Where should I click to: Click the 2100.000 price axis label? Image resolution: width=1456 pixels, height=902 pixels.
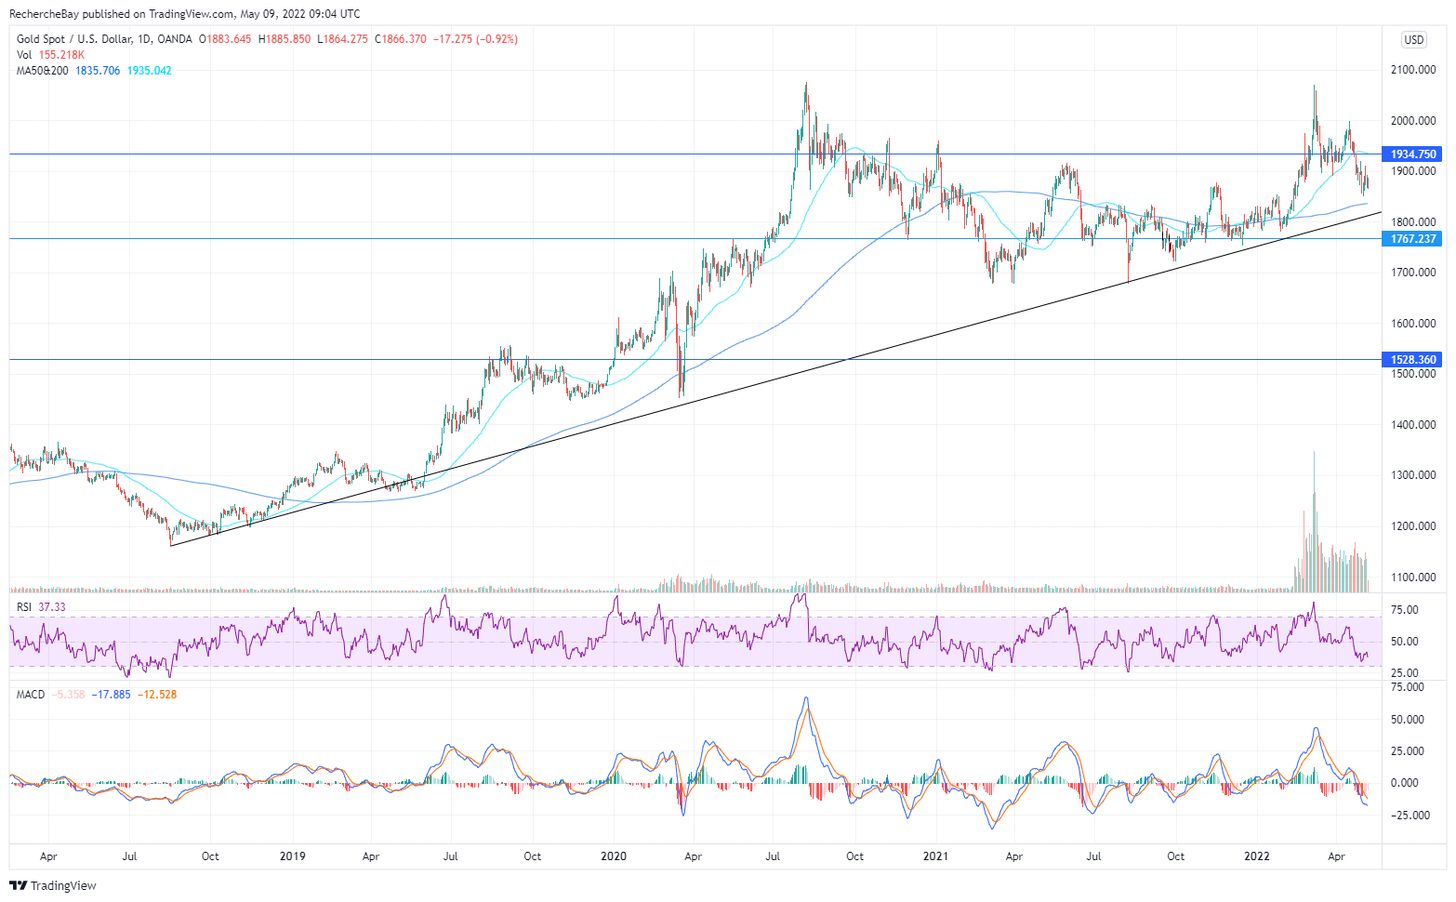click(1413, 70)
